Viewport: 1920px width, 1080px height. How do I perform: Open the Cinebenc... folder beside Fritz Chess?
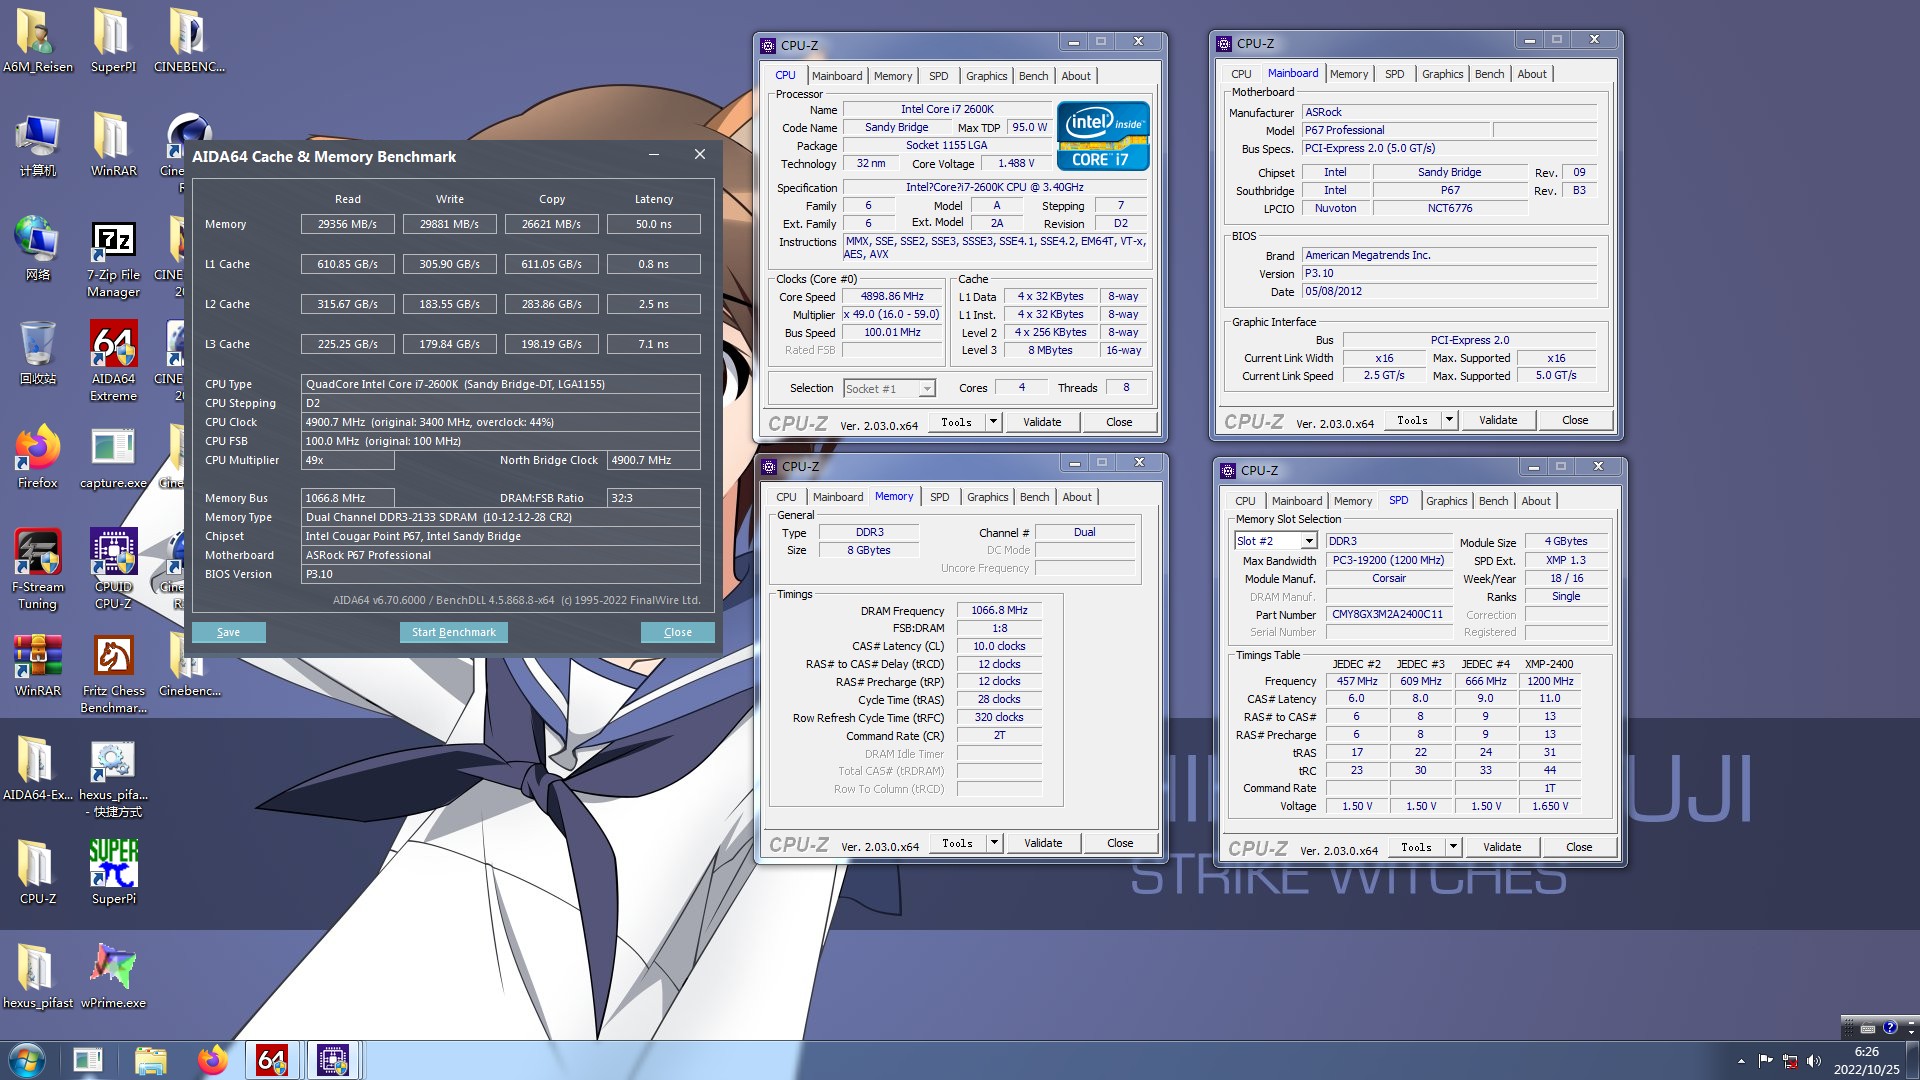189,665
